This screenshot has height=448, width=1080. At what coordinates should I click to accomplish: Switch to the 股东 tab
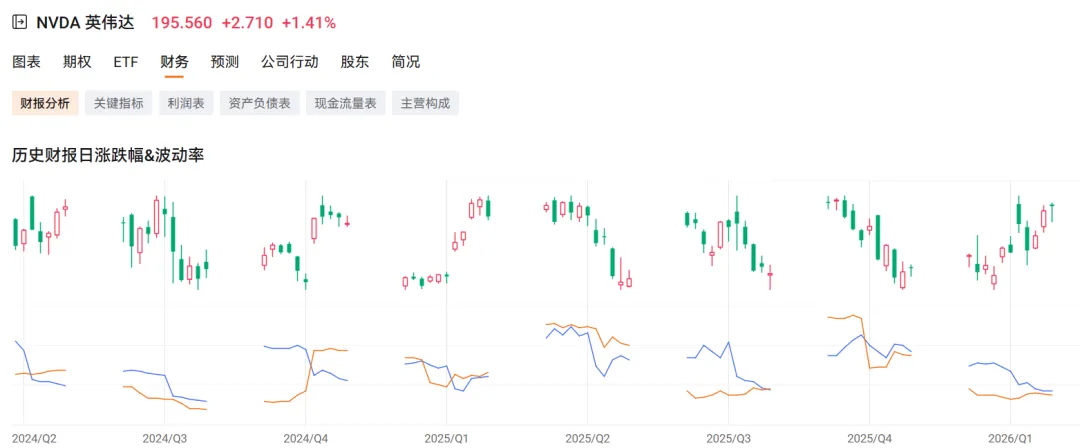(x=355, y=62)
